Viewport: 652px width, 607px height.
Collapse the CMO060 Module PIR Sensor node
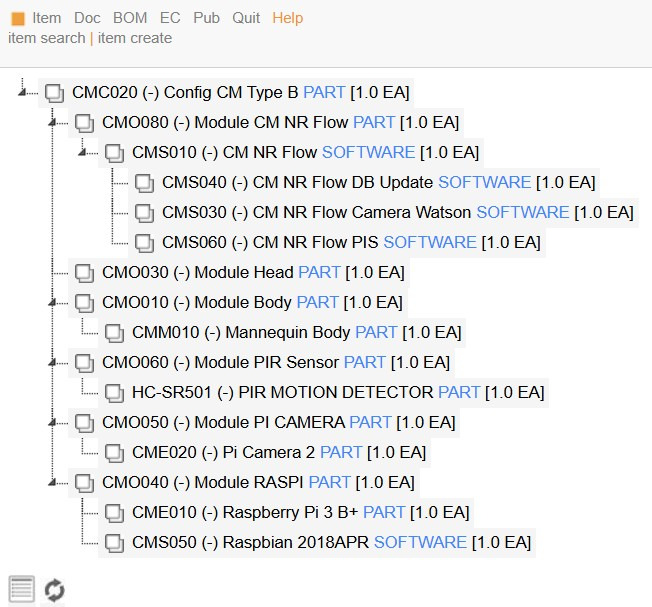52,363
